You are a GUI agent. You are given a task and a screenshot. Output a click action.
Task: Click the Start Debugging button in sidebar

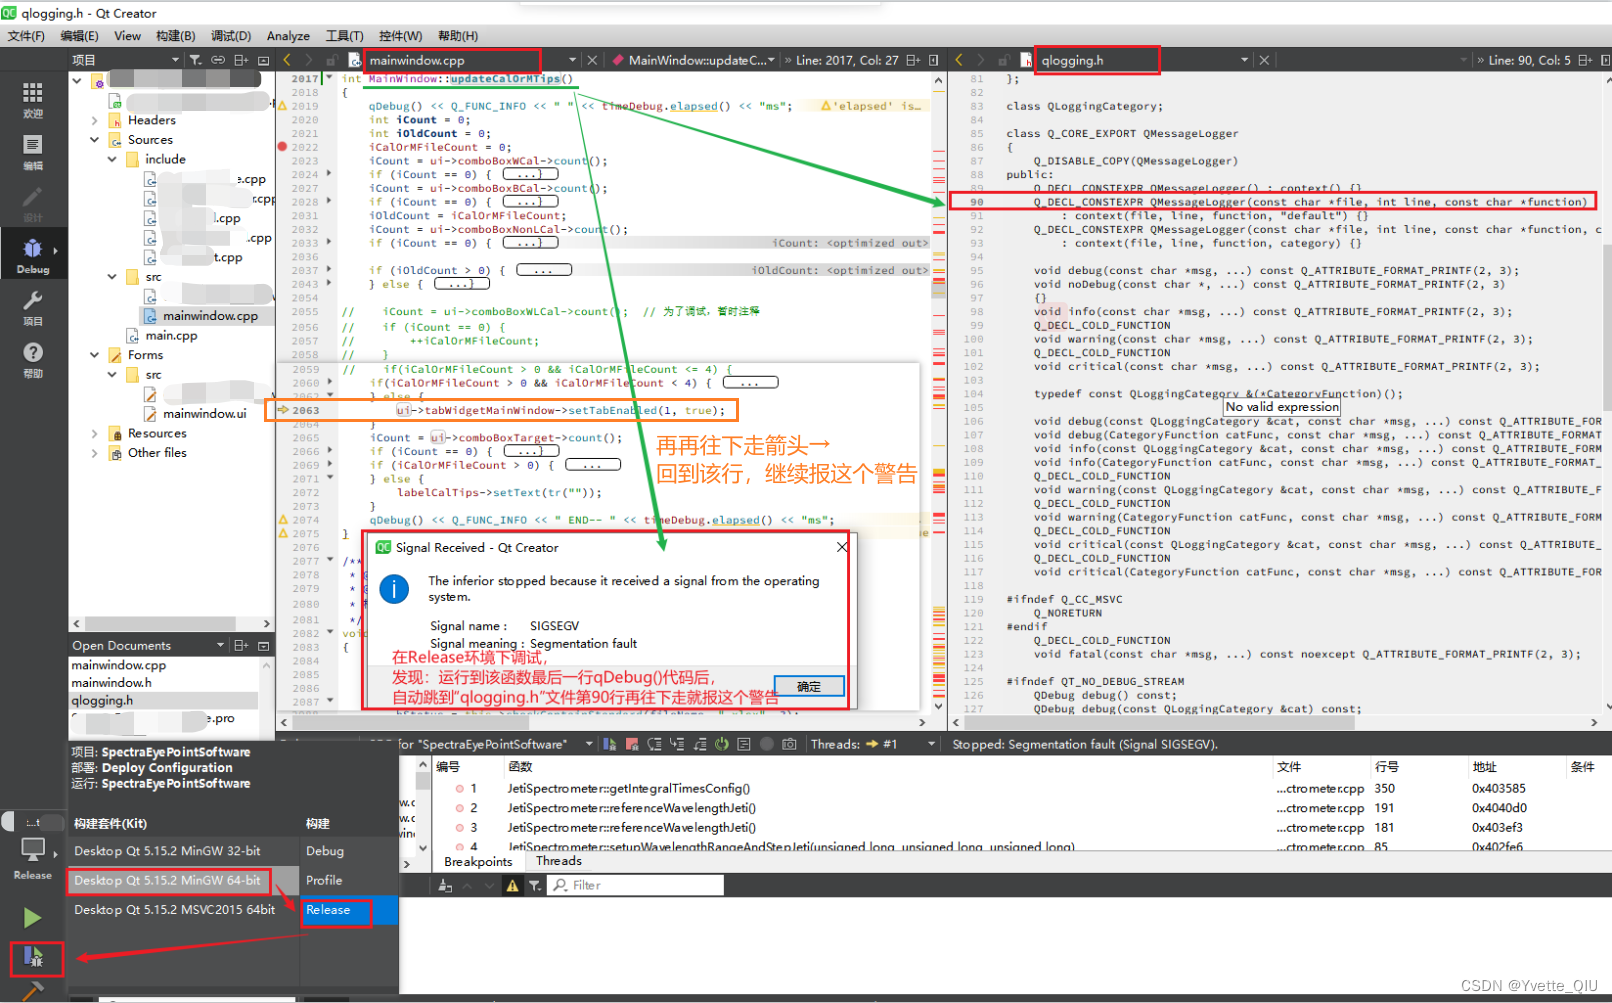(x=33, y=957)
